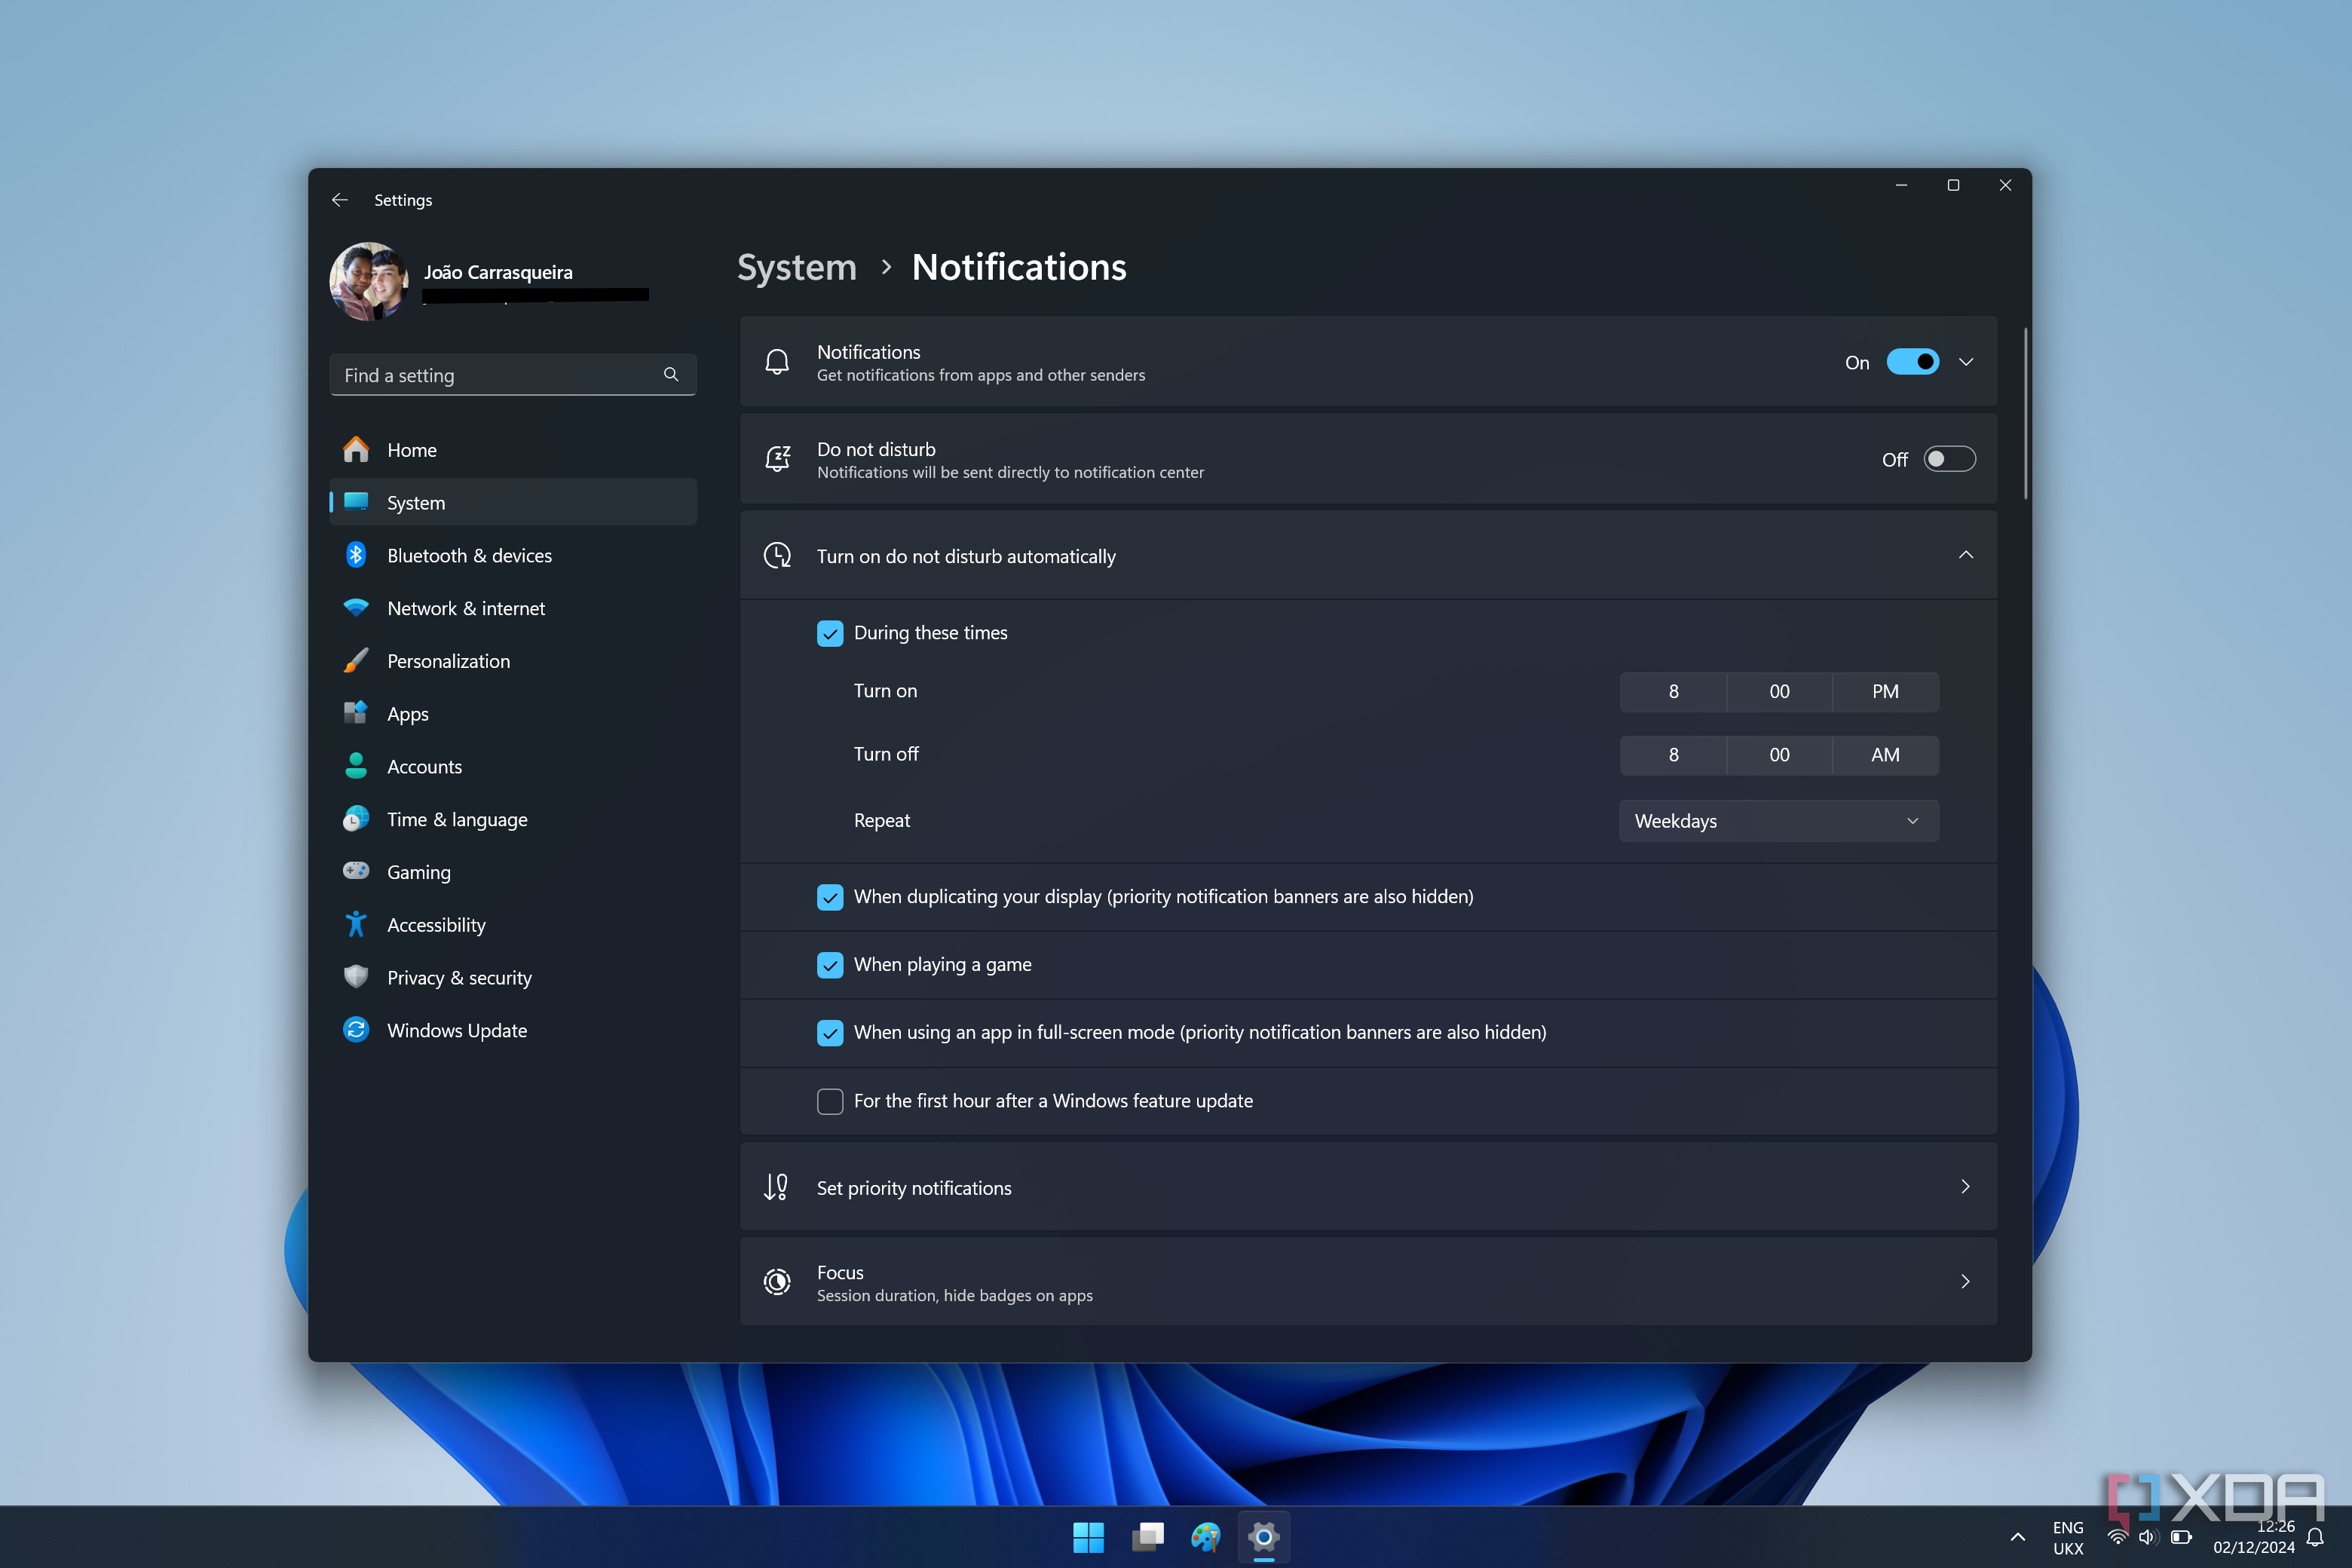Expand the Notifications row chevron

coord(1966,362)
